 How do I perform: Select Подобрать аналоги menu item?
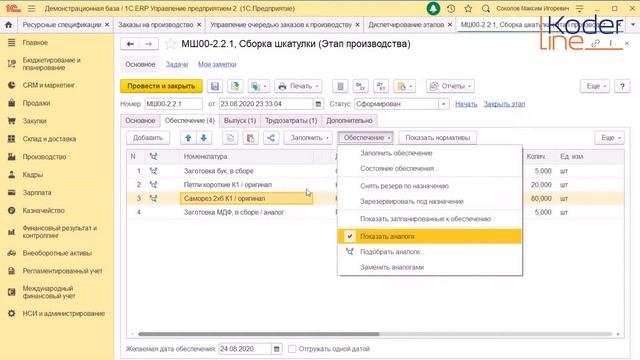tap(430, 252)
